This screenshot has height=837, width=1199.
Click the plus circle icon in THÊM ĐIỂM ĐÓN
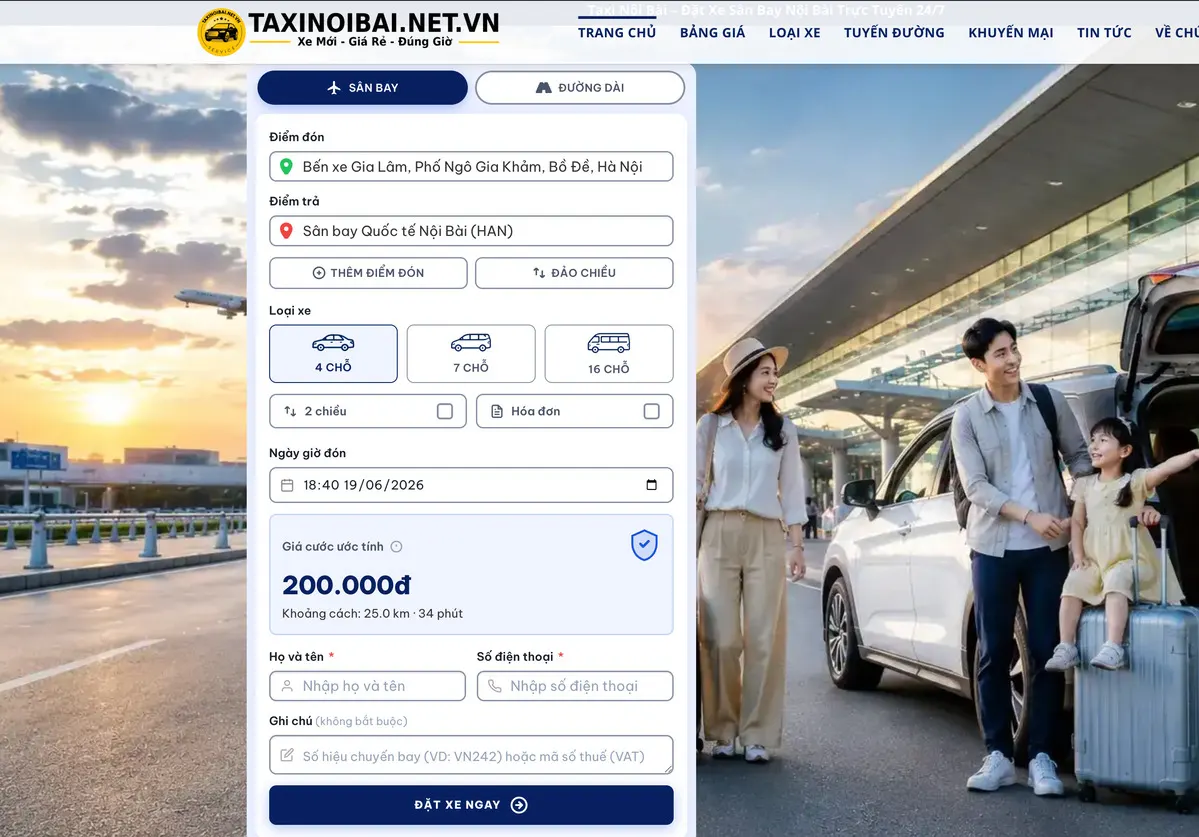tap(319, 273)
